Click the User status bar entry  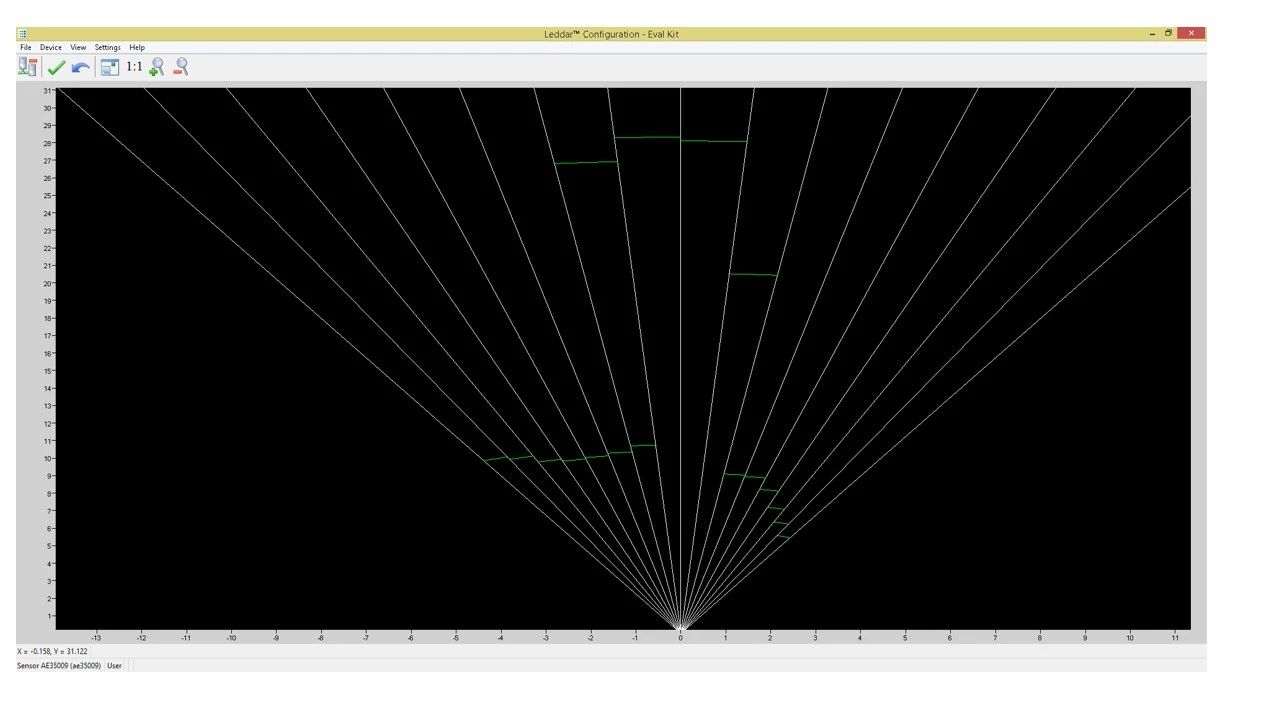point(114,666)
